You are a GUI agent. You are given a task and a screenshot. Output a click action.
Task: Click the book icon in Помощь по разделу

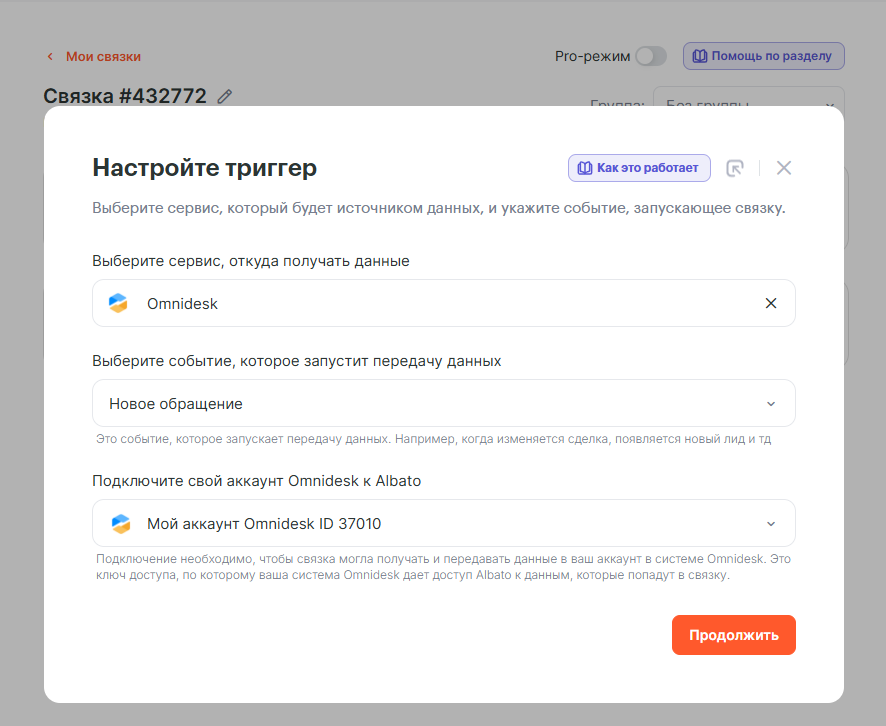click(700, 56)
